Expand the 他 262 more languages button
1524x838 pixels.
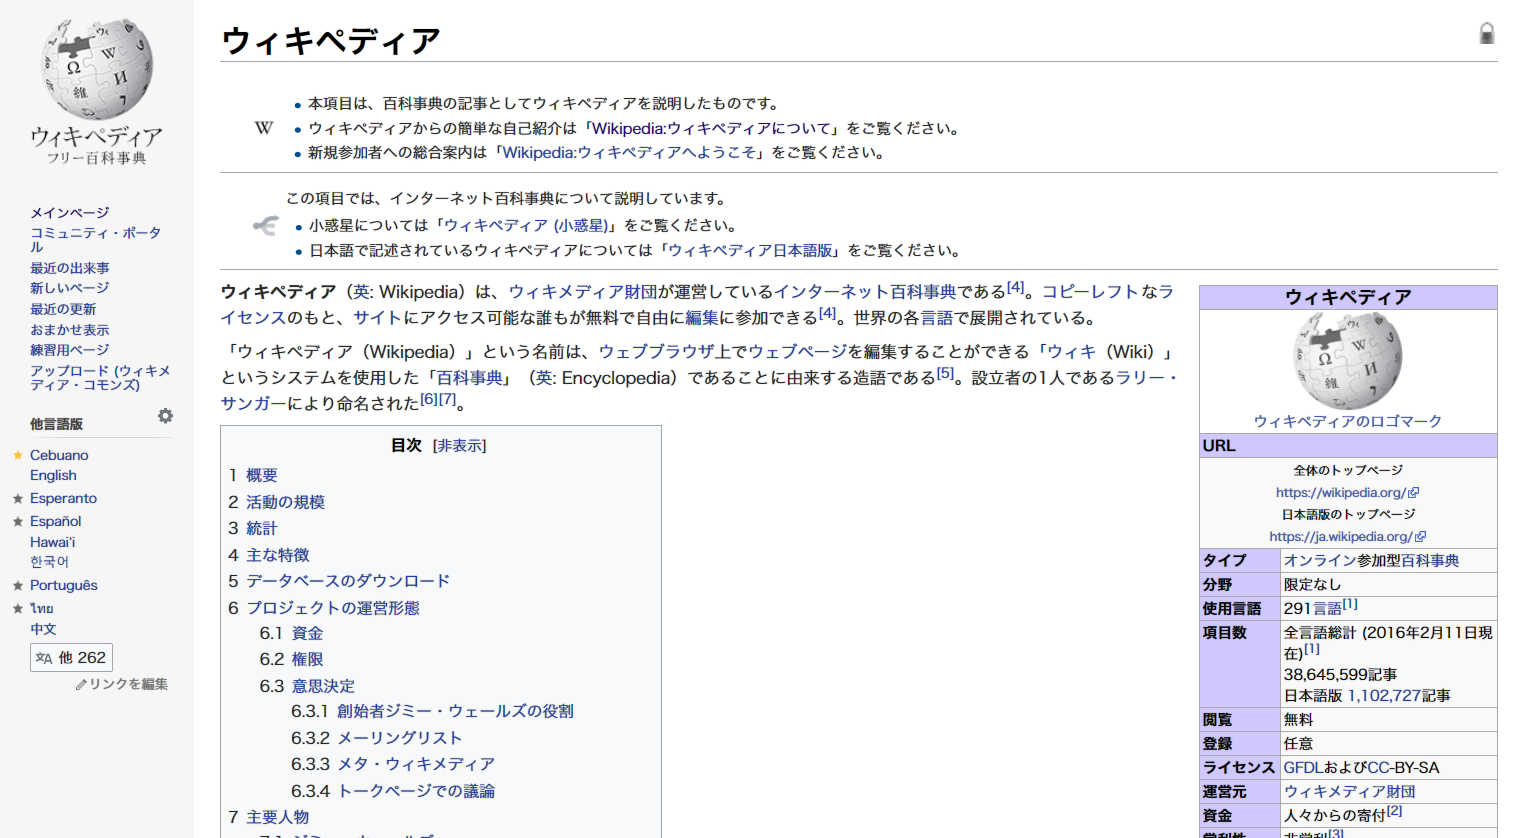click(71, 657)
